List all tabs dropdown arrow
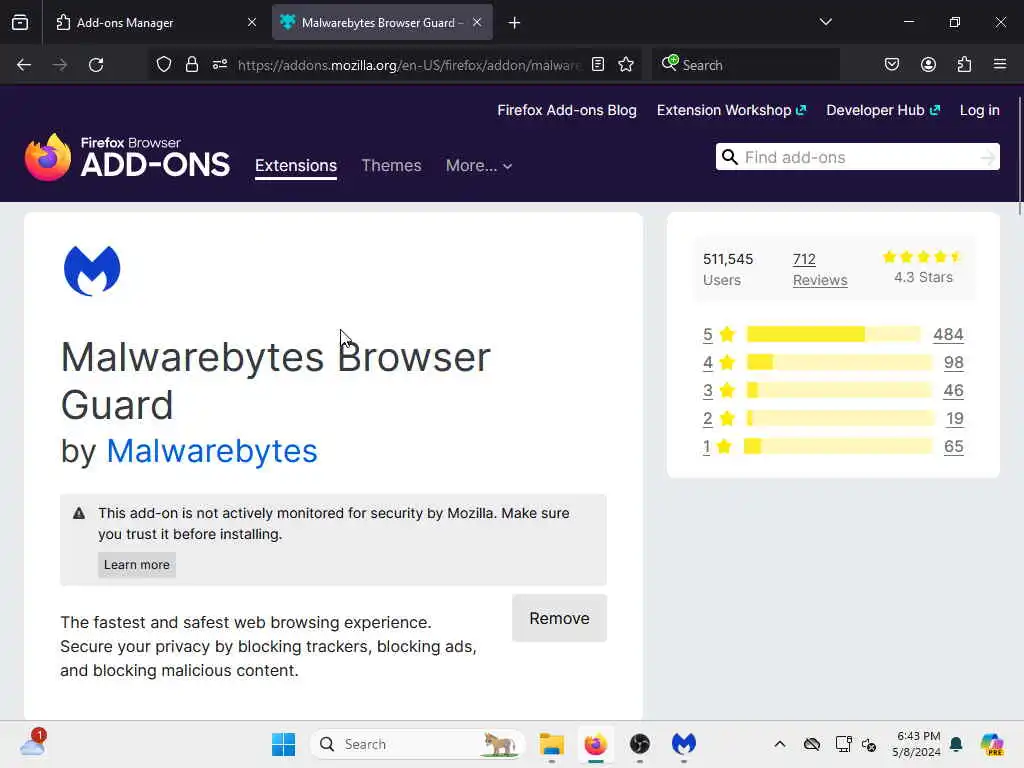The image size is (1024, 768). [825, 22]
